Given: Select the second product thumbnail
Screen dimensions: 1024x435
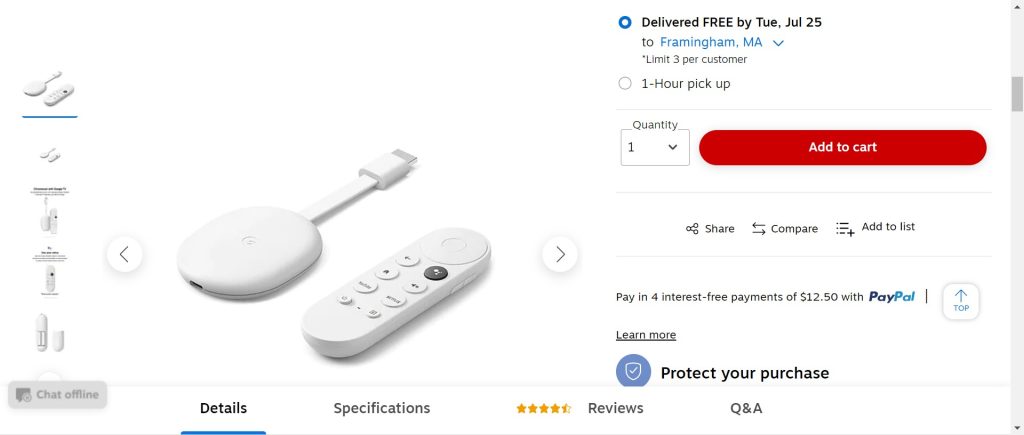Looking at the screenshot, I should click(x=50, y=154).
